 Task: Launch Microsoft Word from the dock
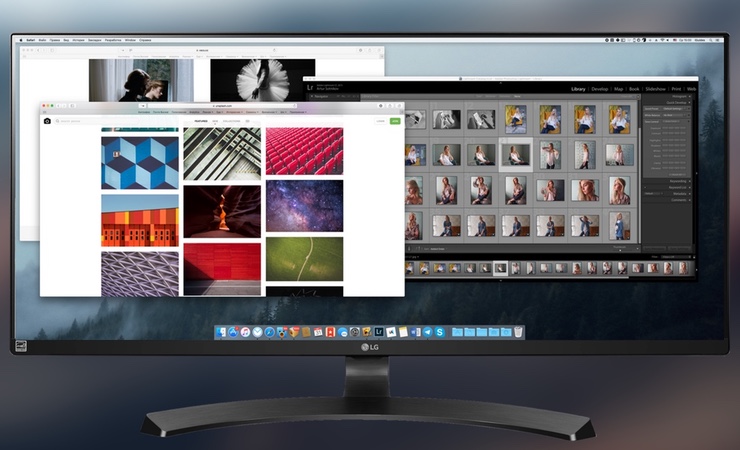(x=415, y=332)
